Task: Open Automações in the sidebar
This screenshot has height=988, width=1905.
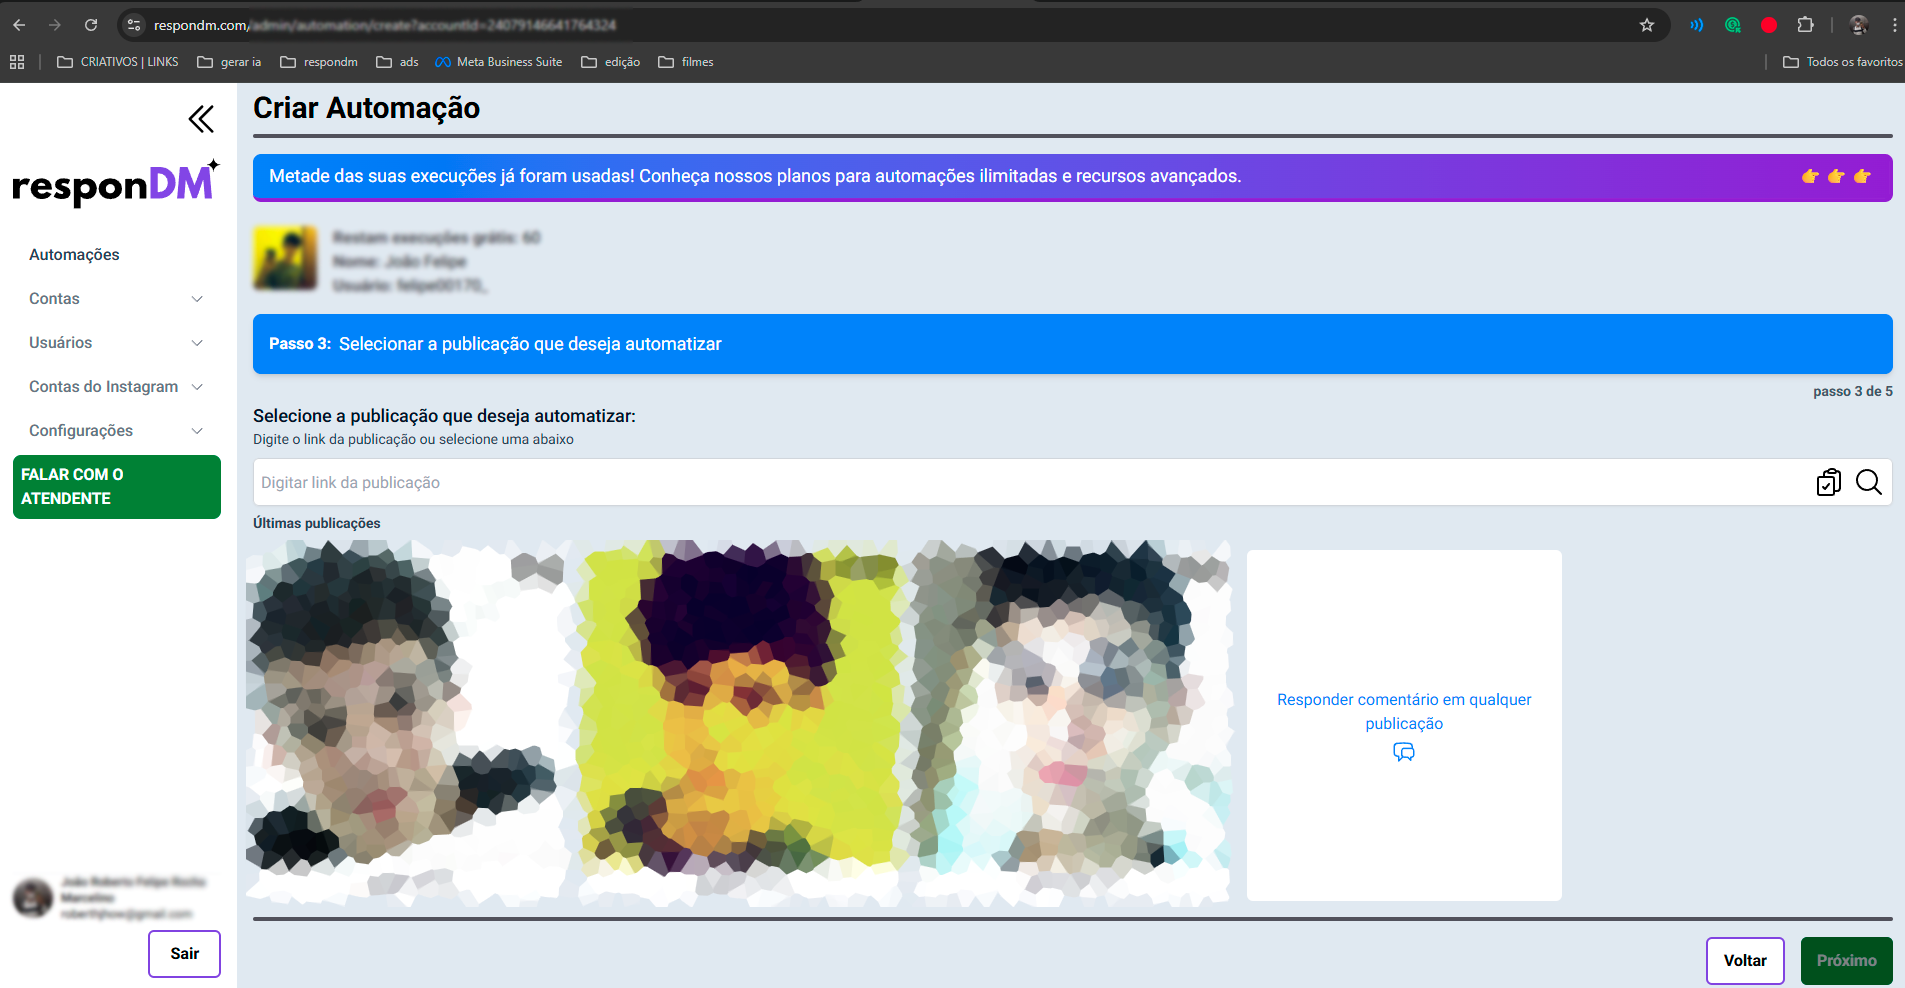Action: point(74,255)
